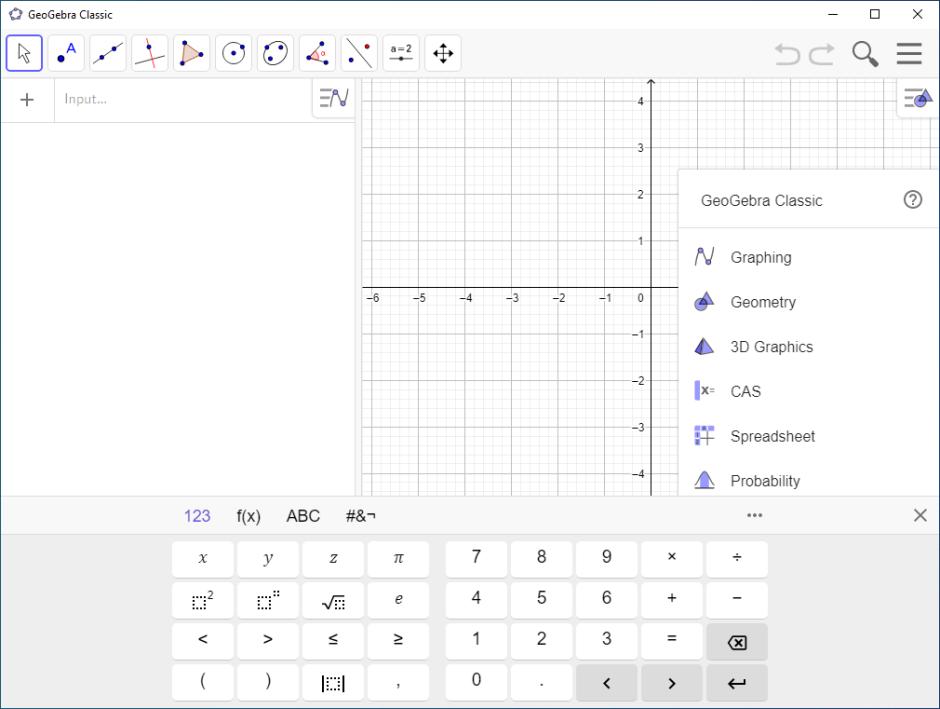This screenshot has height=709, width=940.
Task: Tap the cursor left arrow key
Action: [x=607, y=682]
